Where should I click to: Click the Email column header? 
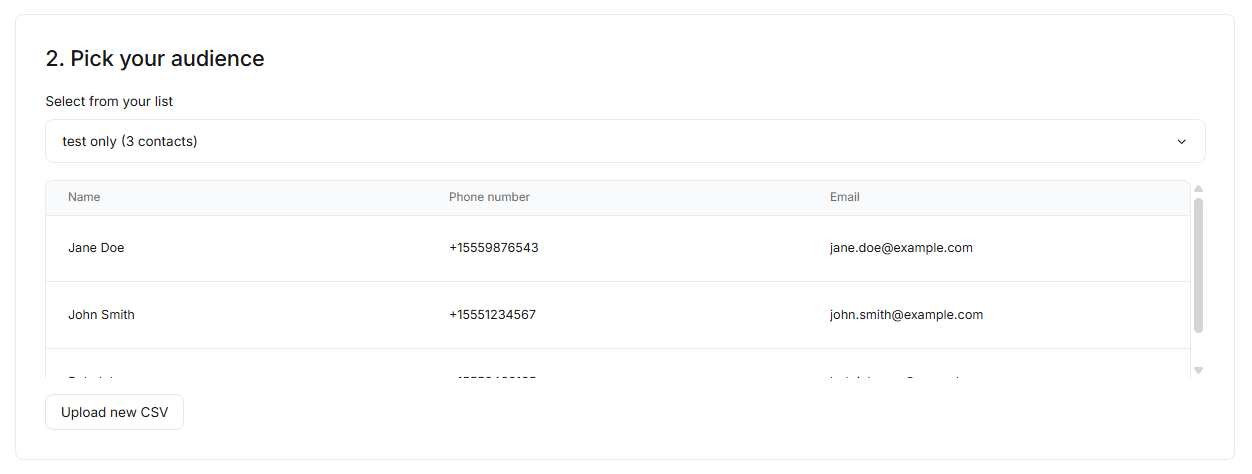844,197
